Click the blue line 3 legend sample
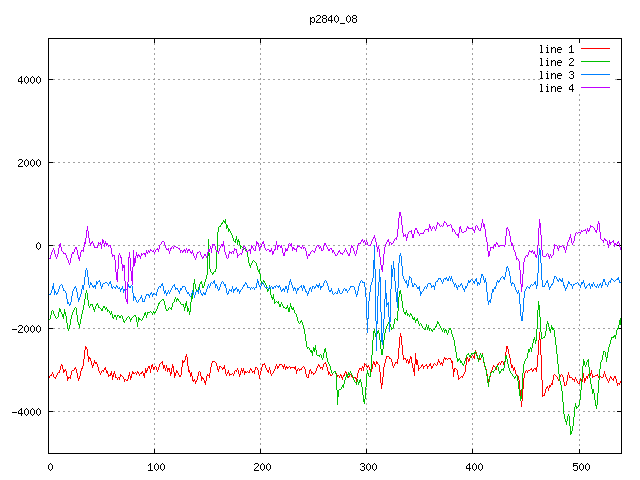 pos(596,75)
